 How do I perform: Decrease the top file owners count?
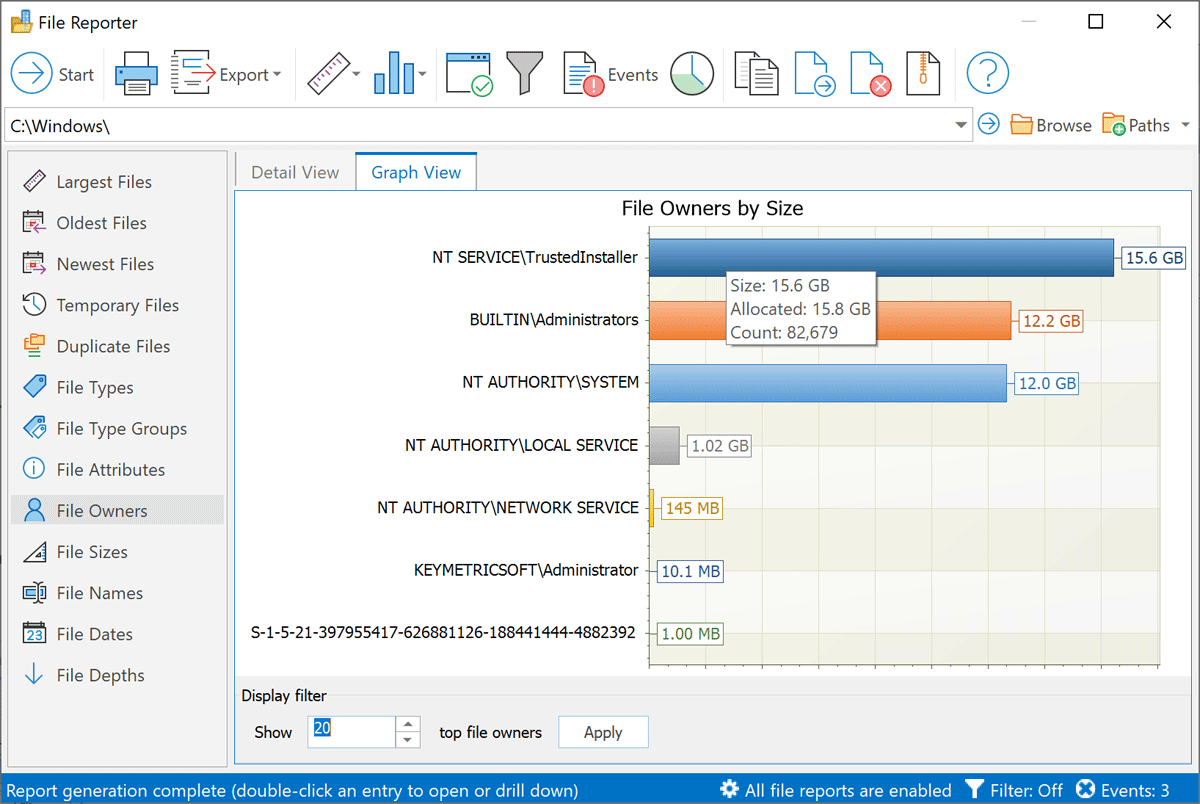pyautogui.click(x=408, y=740)
